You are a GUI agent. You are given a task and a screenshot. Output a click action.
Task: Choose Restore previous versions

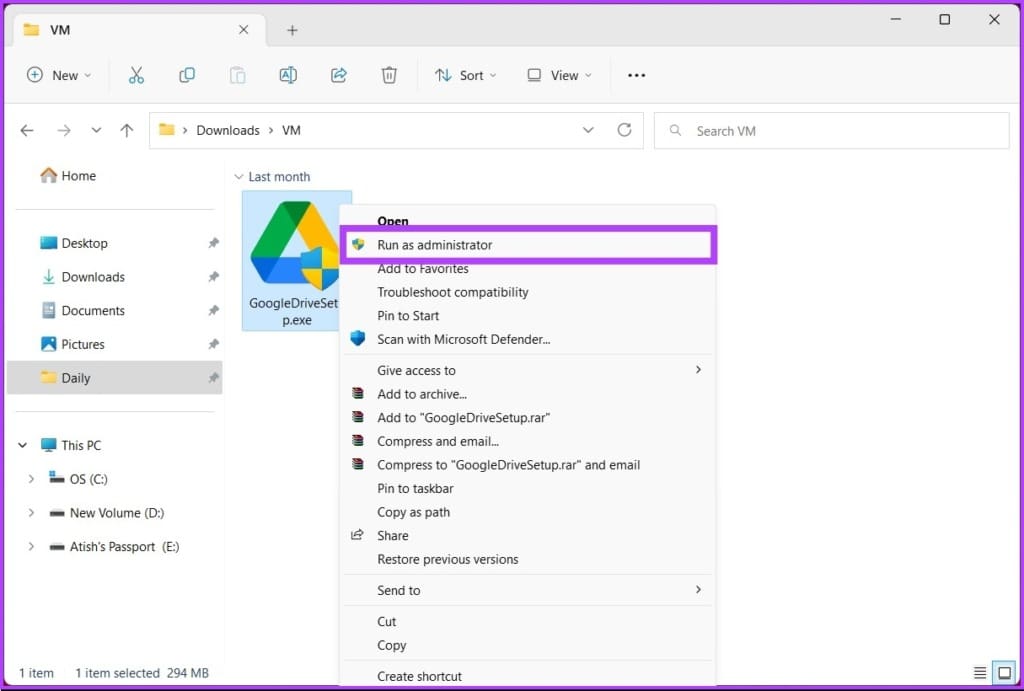click(528, 559)
